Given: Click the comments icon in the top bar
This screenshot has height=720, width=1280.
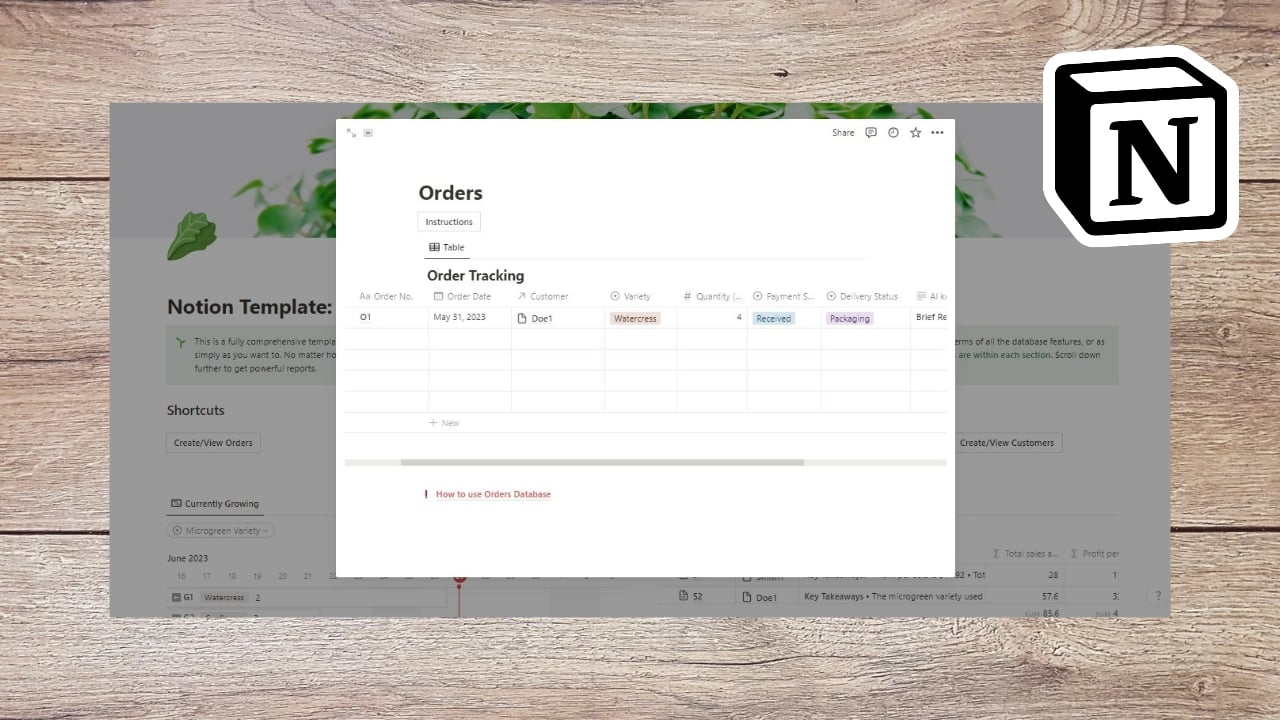Looking at the screenshot, I should [870, 132].
